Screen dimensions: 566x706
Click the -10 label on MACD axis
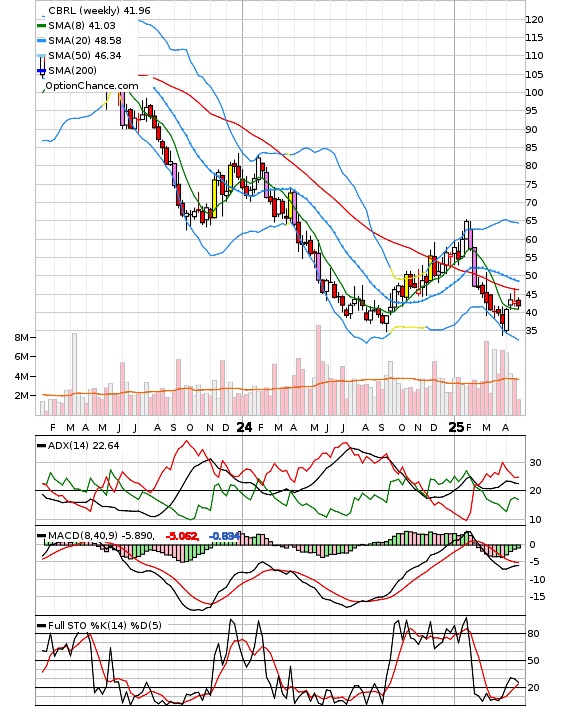point(537,579)
